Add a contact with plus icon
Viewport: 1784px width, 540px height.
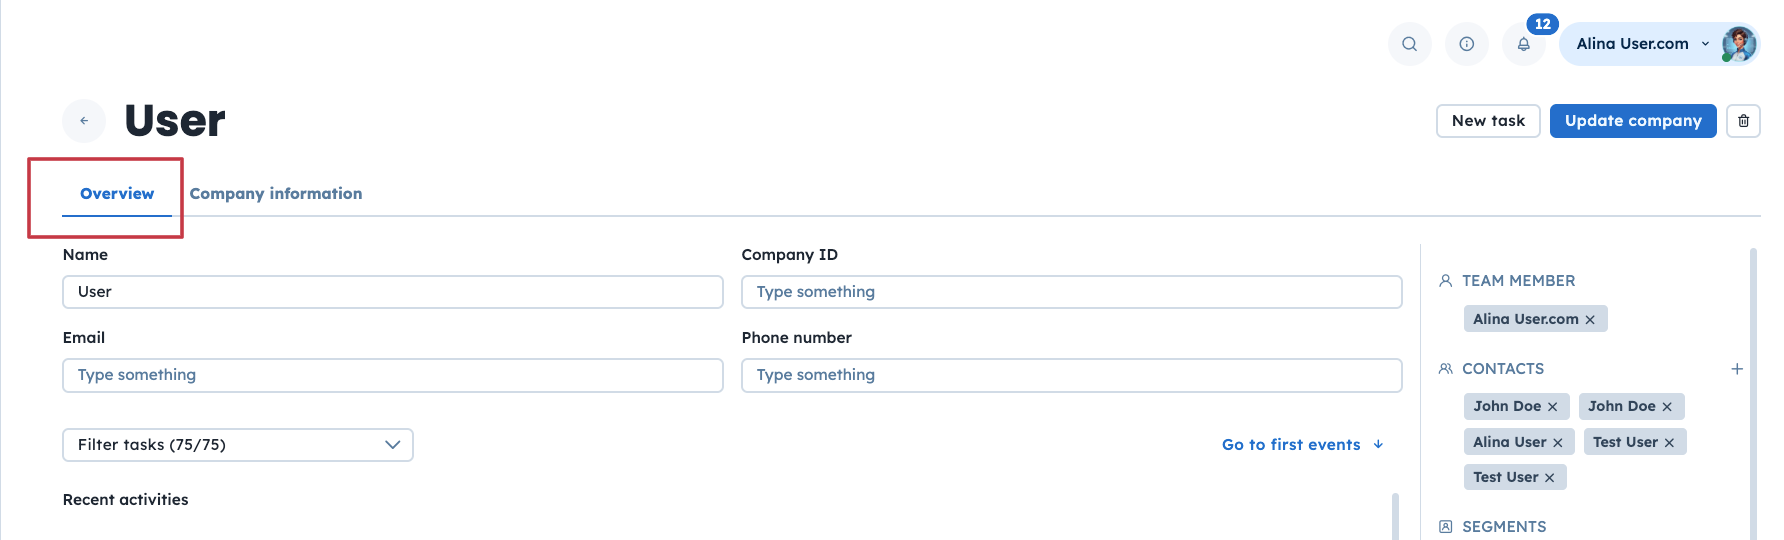[x=1737, y=369]
